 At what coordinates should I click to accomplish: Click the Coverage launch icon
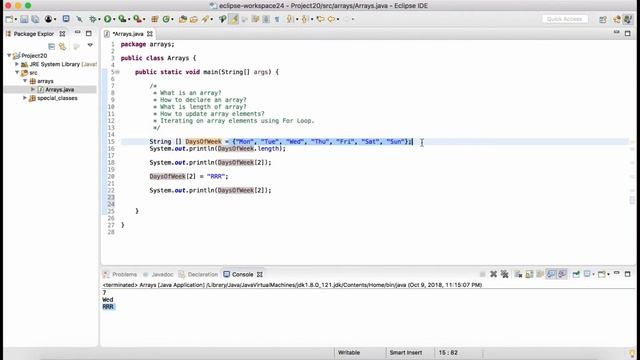pos(122,19)
